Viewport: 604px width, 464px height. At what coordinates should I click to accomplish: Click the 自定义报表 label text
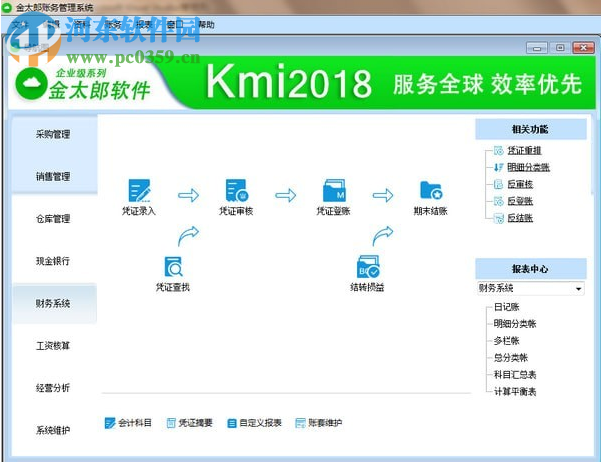(x=261, y=423)
